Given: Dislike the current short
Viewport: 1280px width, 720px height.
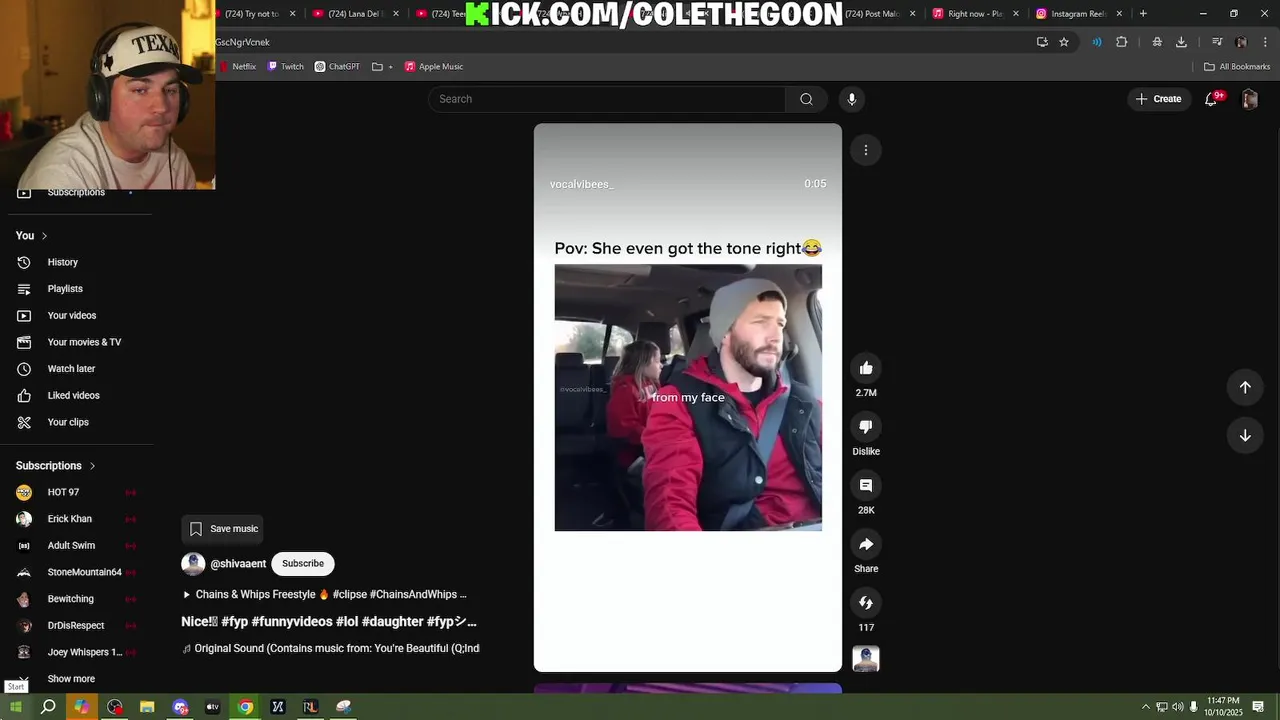Looking at the screenshot, I should click(866, 427).
